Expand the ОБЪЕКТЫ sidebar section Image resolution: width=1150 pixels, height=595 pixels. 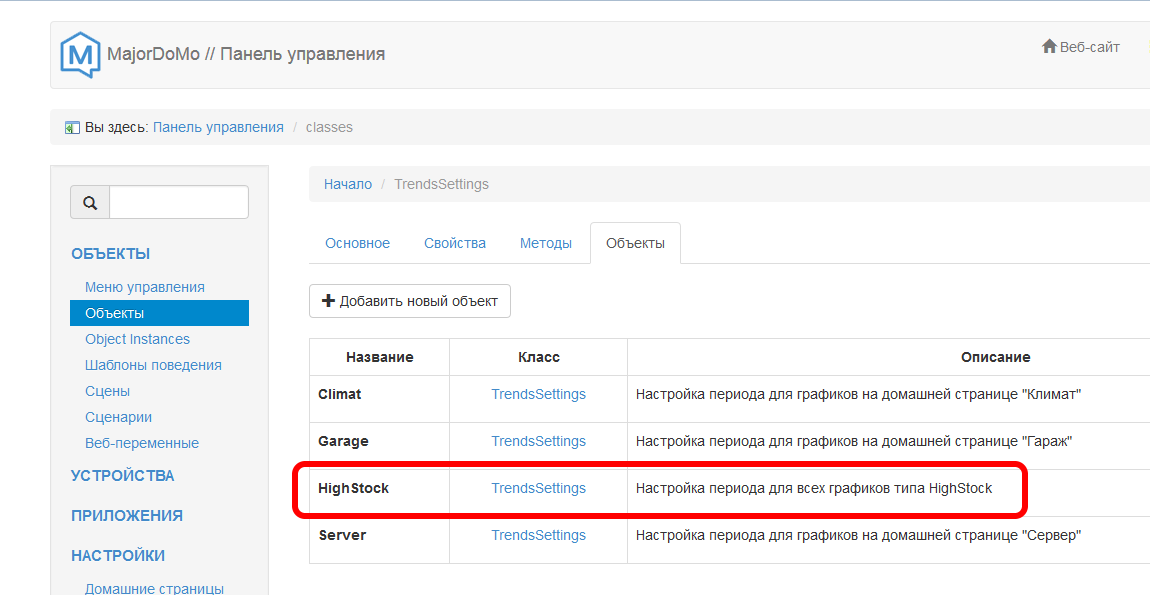111,254
